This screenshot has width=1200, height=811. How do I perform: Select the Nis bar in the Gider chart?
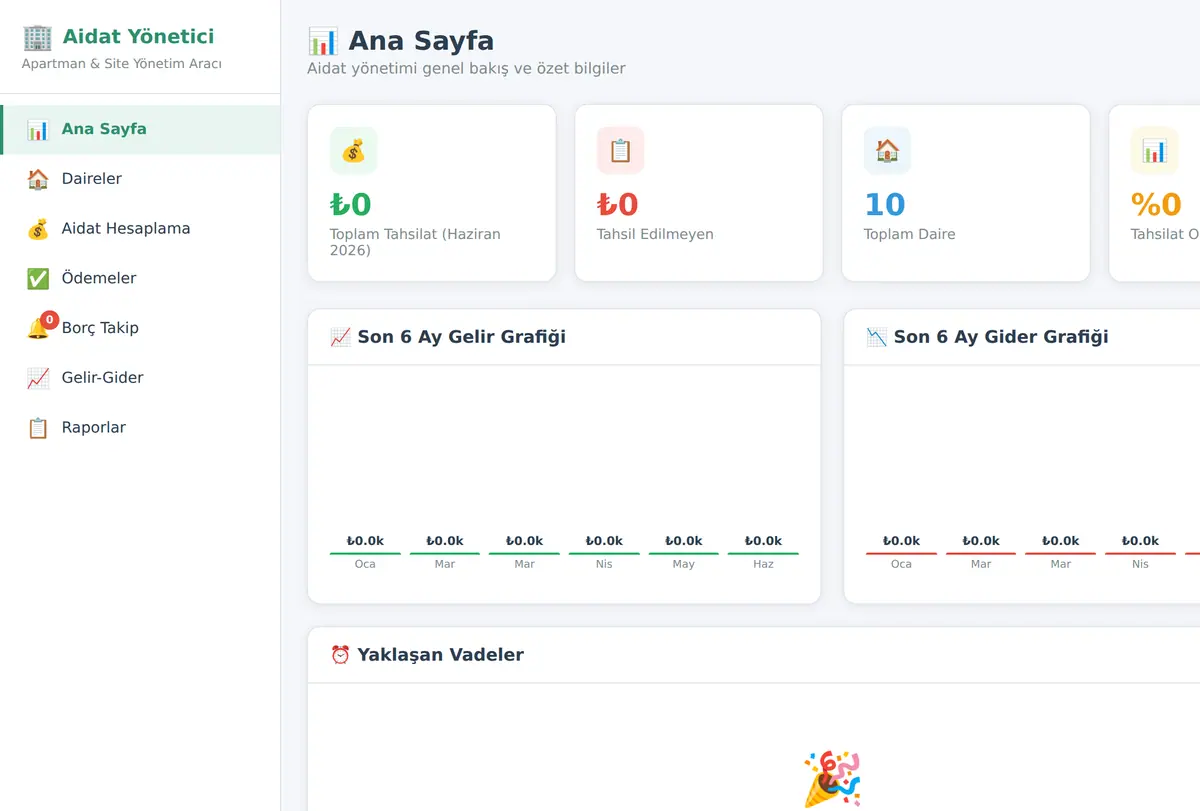1140,552
